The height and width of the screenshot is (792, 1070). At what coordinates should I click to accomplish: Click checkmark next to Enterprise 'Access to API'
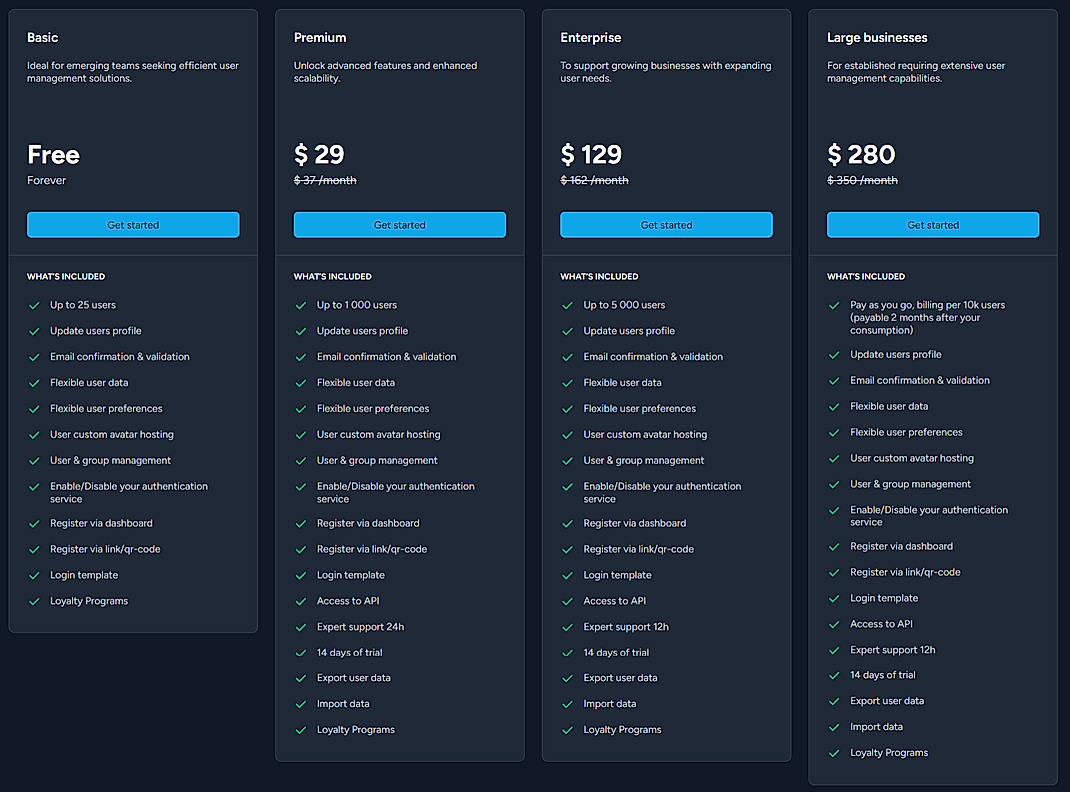567,602
